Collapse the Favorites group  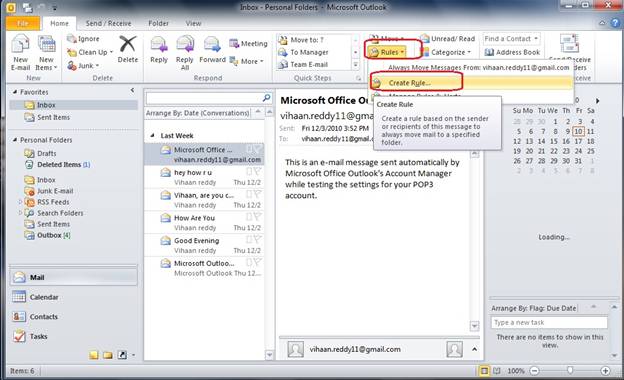[15, 92]
